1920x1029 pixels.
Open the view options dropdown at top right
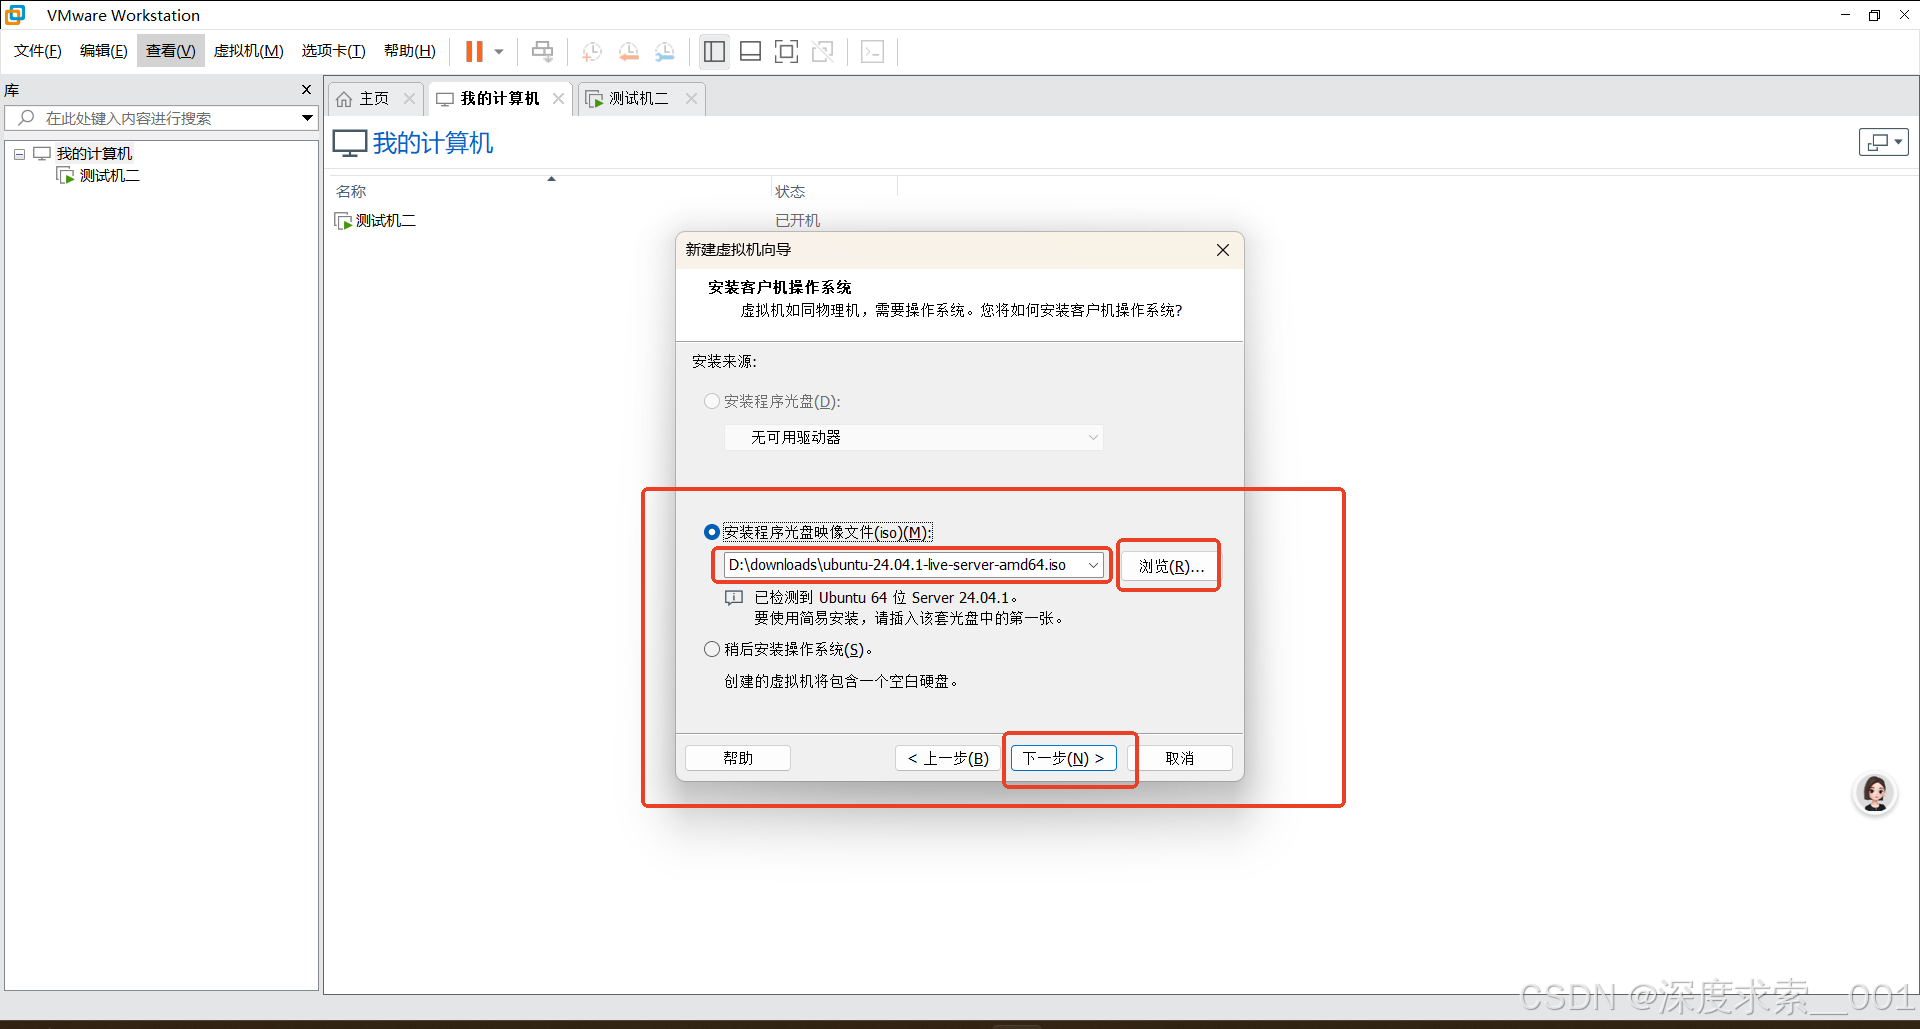click(x=1884, y=142)
